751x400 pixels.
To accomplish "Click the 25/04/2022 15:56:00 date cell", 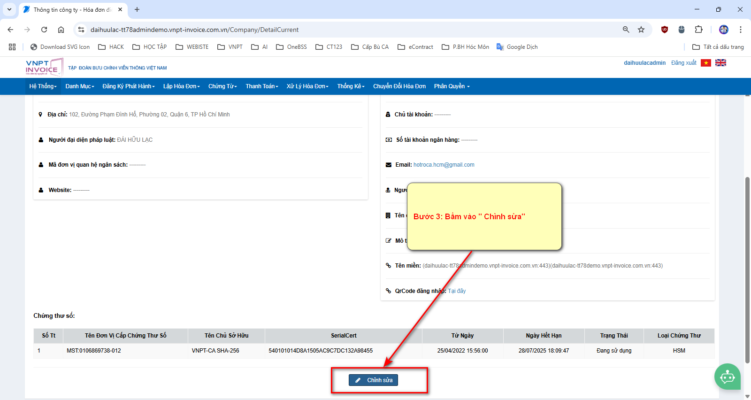I will tap(463, 351).
